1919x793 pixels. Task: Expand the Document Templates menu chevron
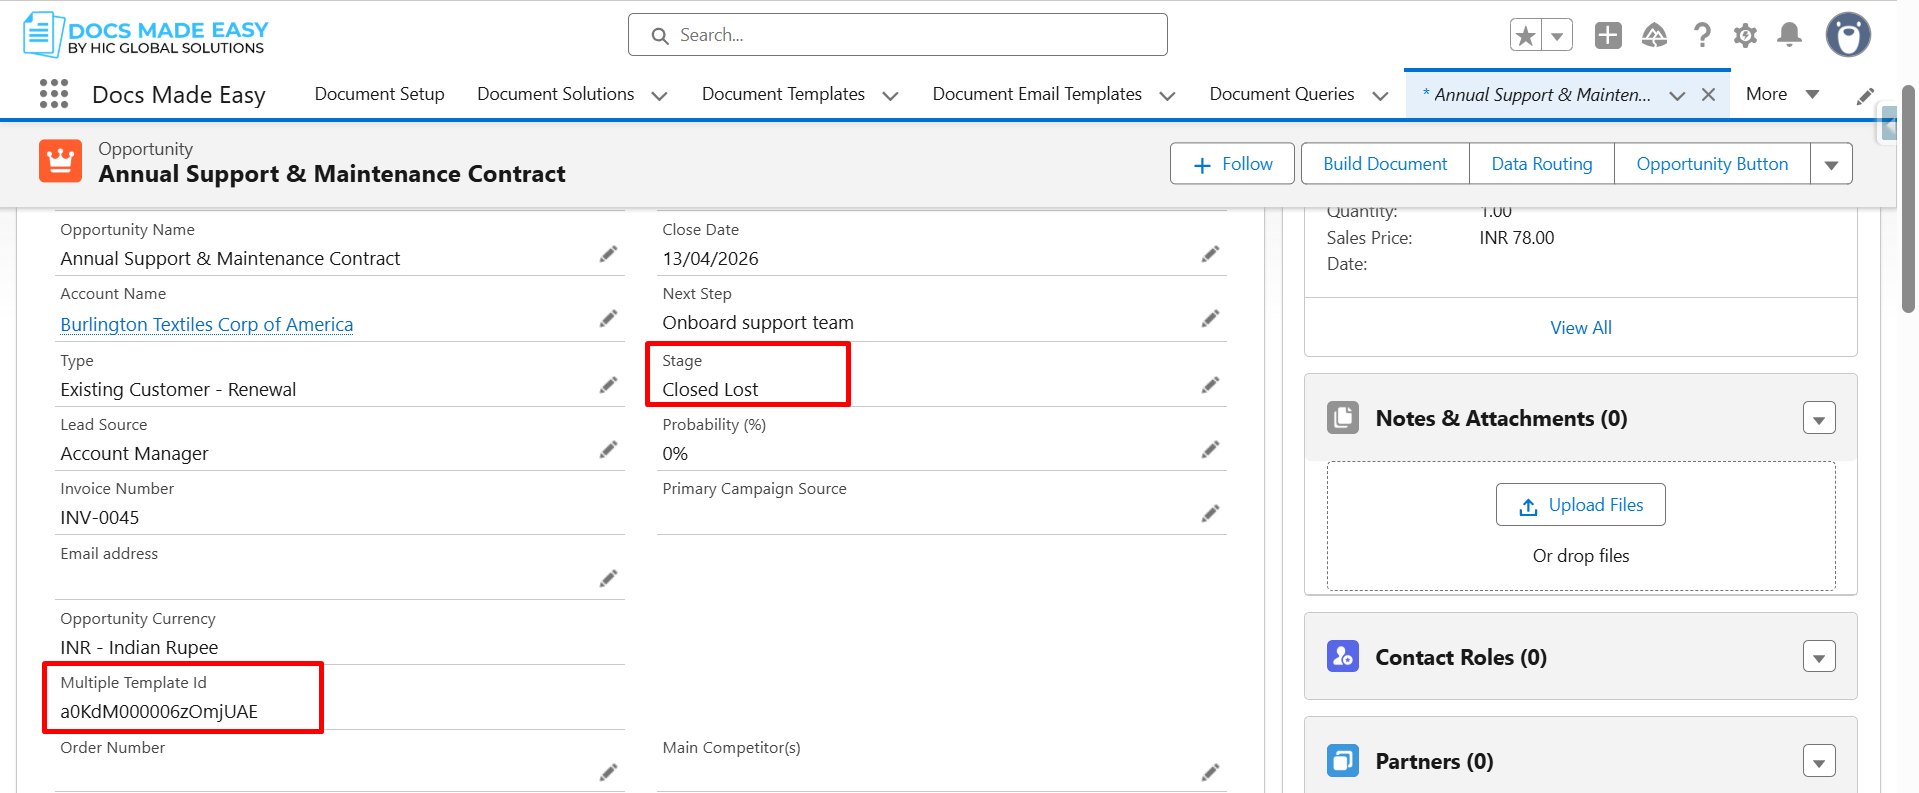point(890,96)
